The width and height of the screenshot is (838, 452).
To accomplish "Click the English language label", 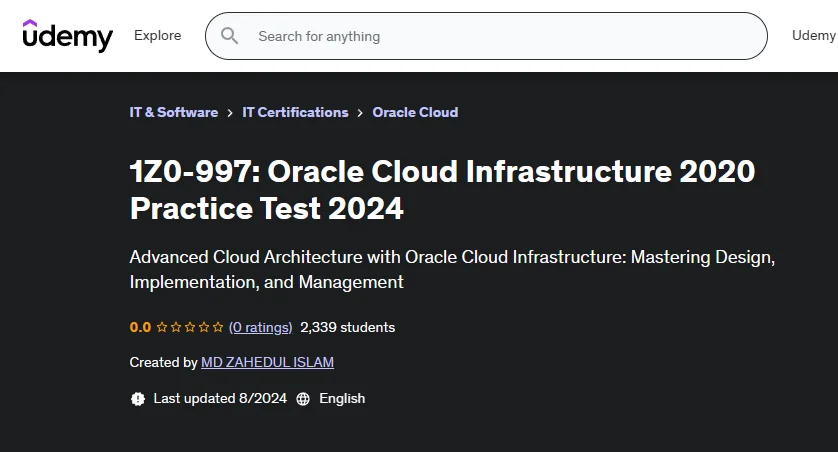I will coord(342,399).
